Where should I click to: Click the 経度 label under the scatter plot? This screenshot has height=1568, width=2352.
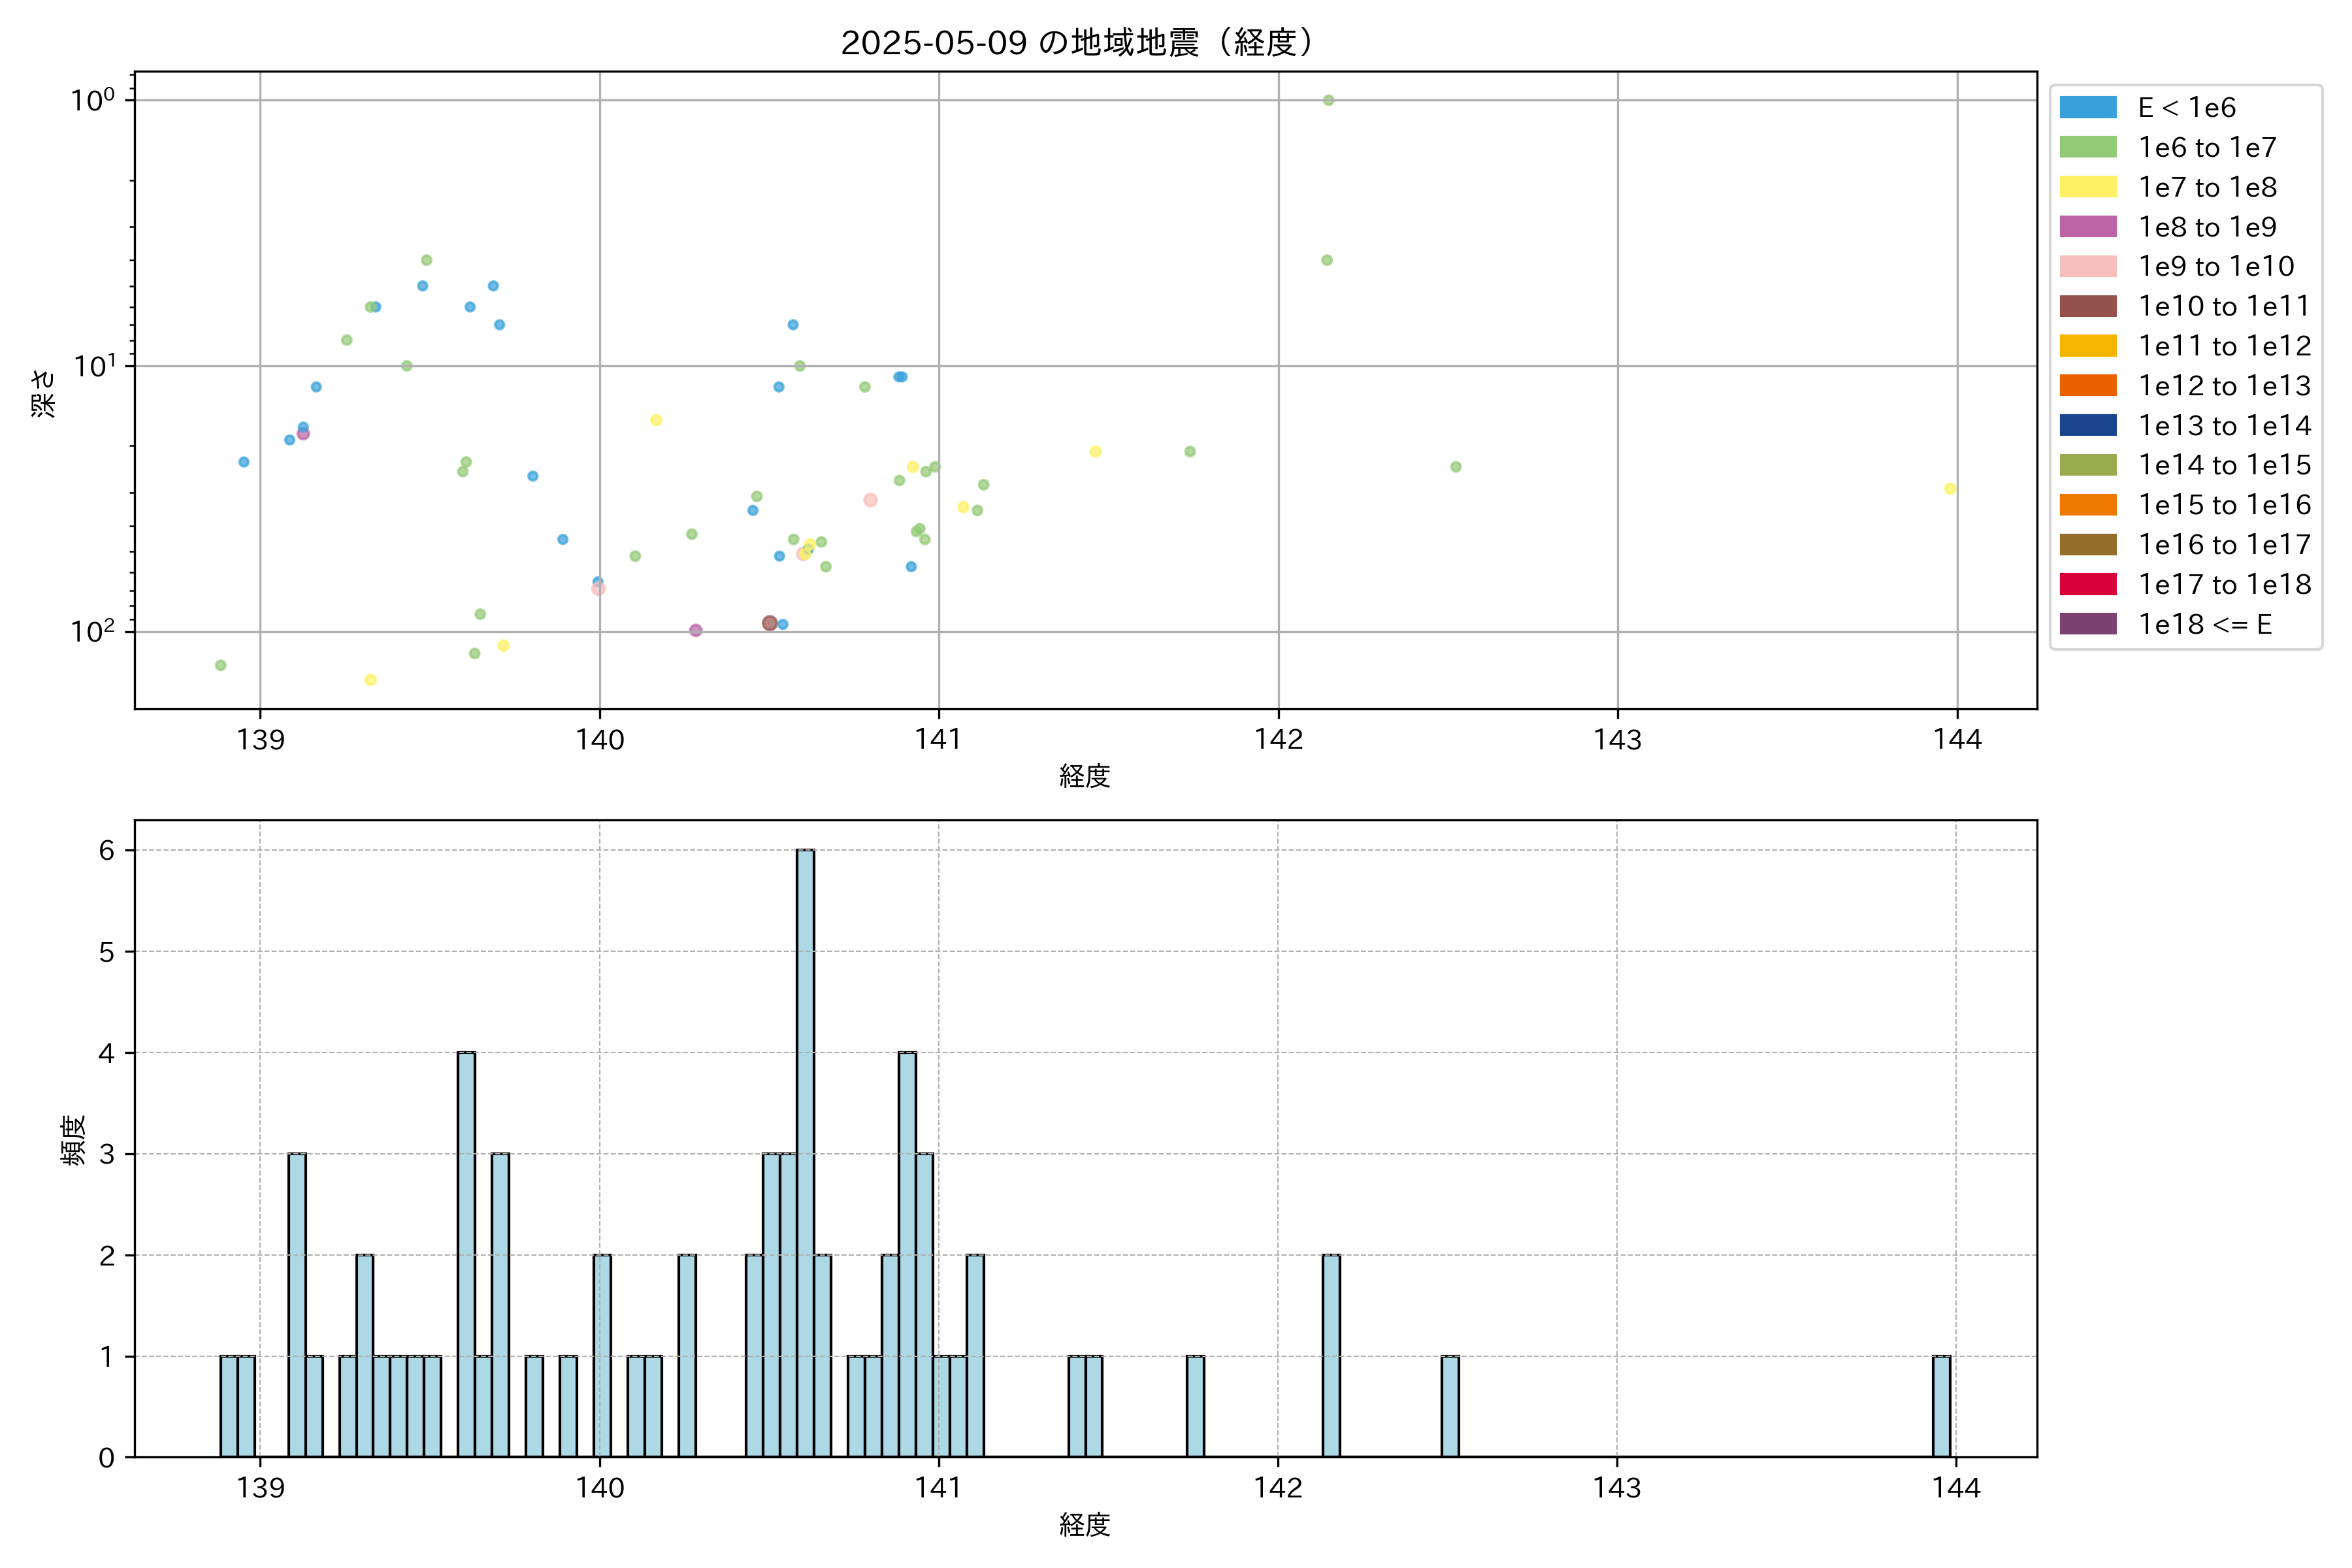1084,776
